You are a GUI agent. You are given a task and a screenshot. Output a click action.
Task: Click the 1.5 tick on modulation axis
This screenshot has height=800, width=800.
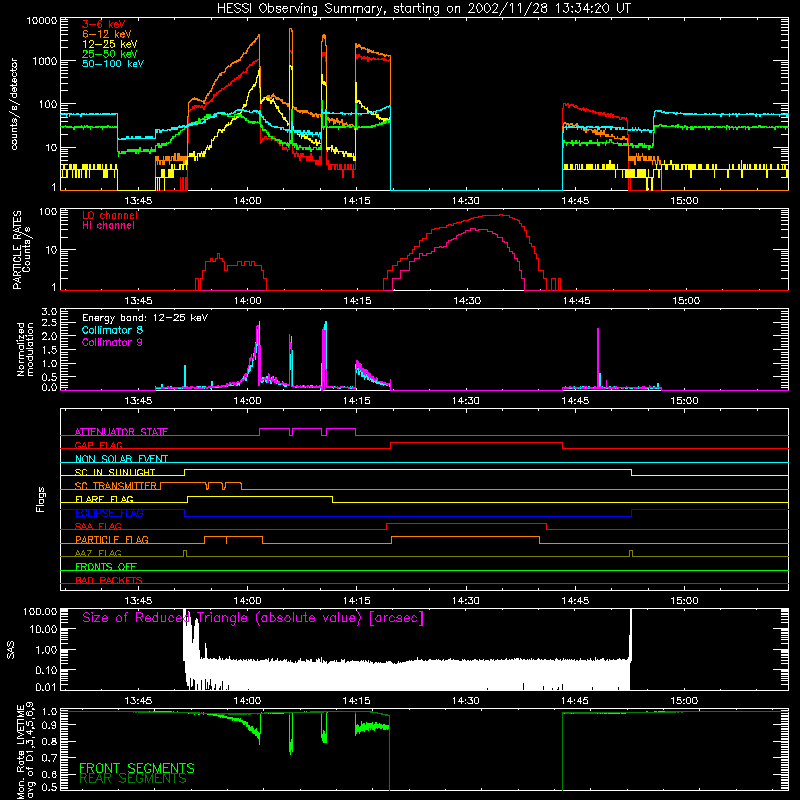click(x=49, y=350)
